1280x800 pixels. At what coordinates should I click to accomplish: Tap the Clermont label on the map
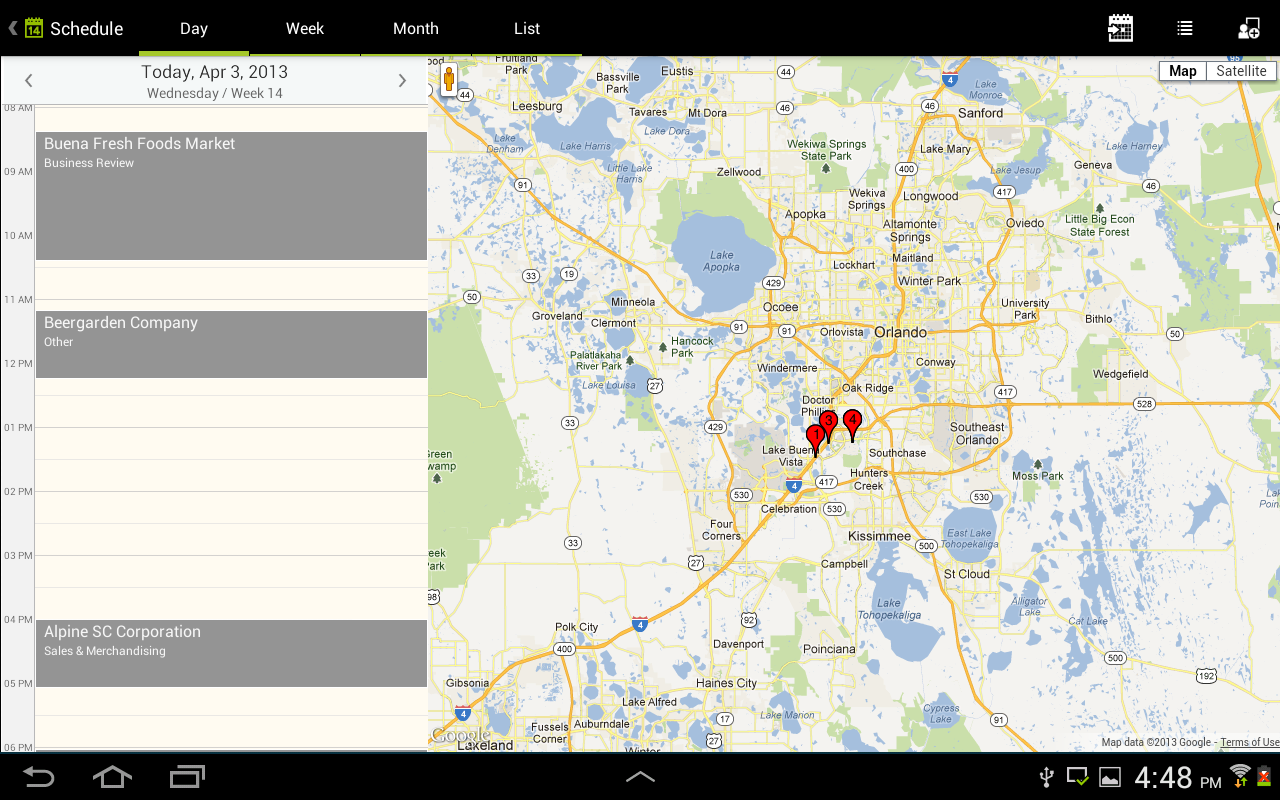pyautogui.click(x=613, y=323)
